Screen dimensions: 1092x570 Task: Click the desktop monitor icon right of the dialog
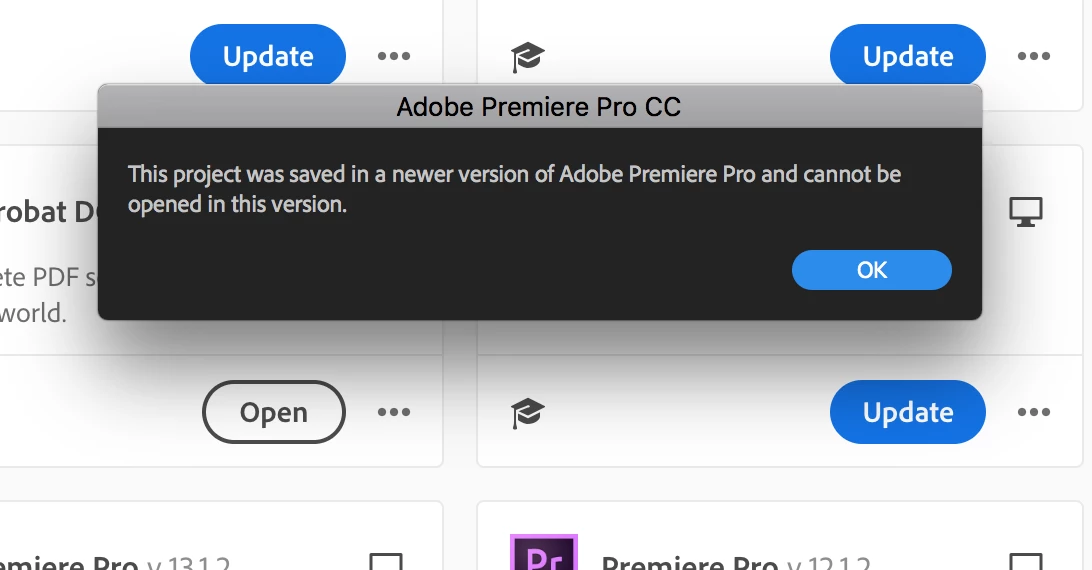(x=1025, y=211)
